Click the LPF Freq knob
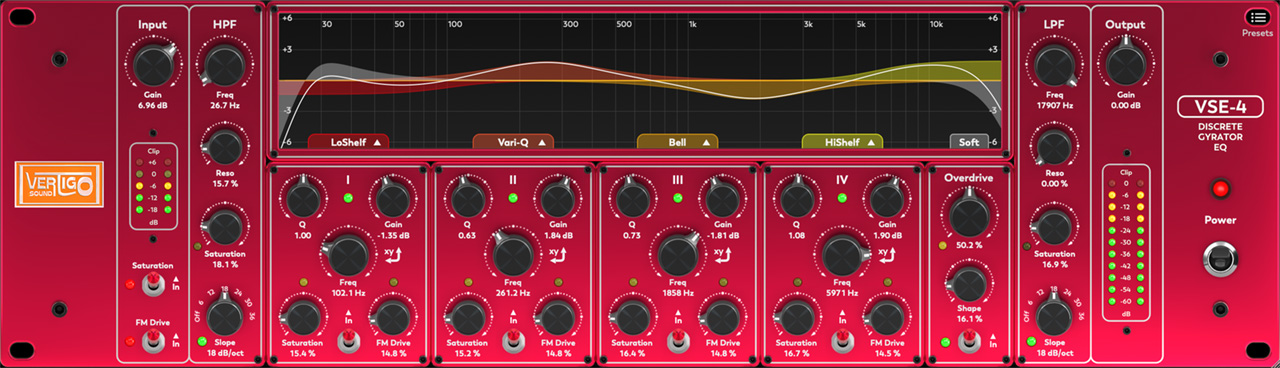The height and width of the screenshot is (368, 1280). (x=1054, y=65)
